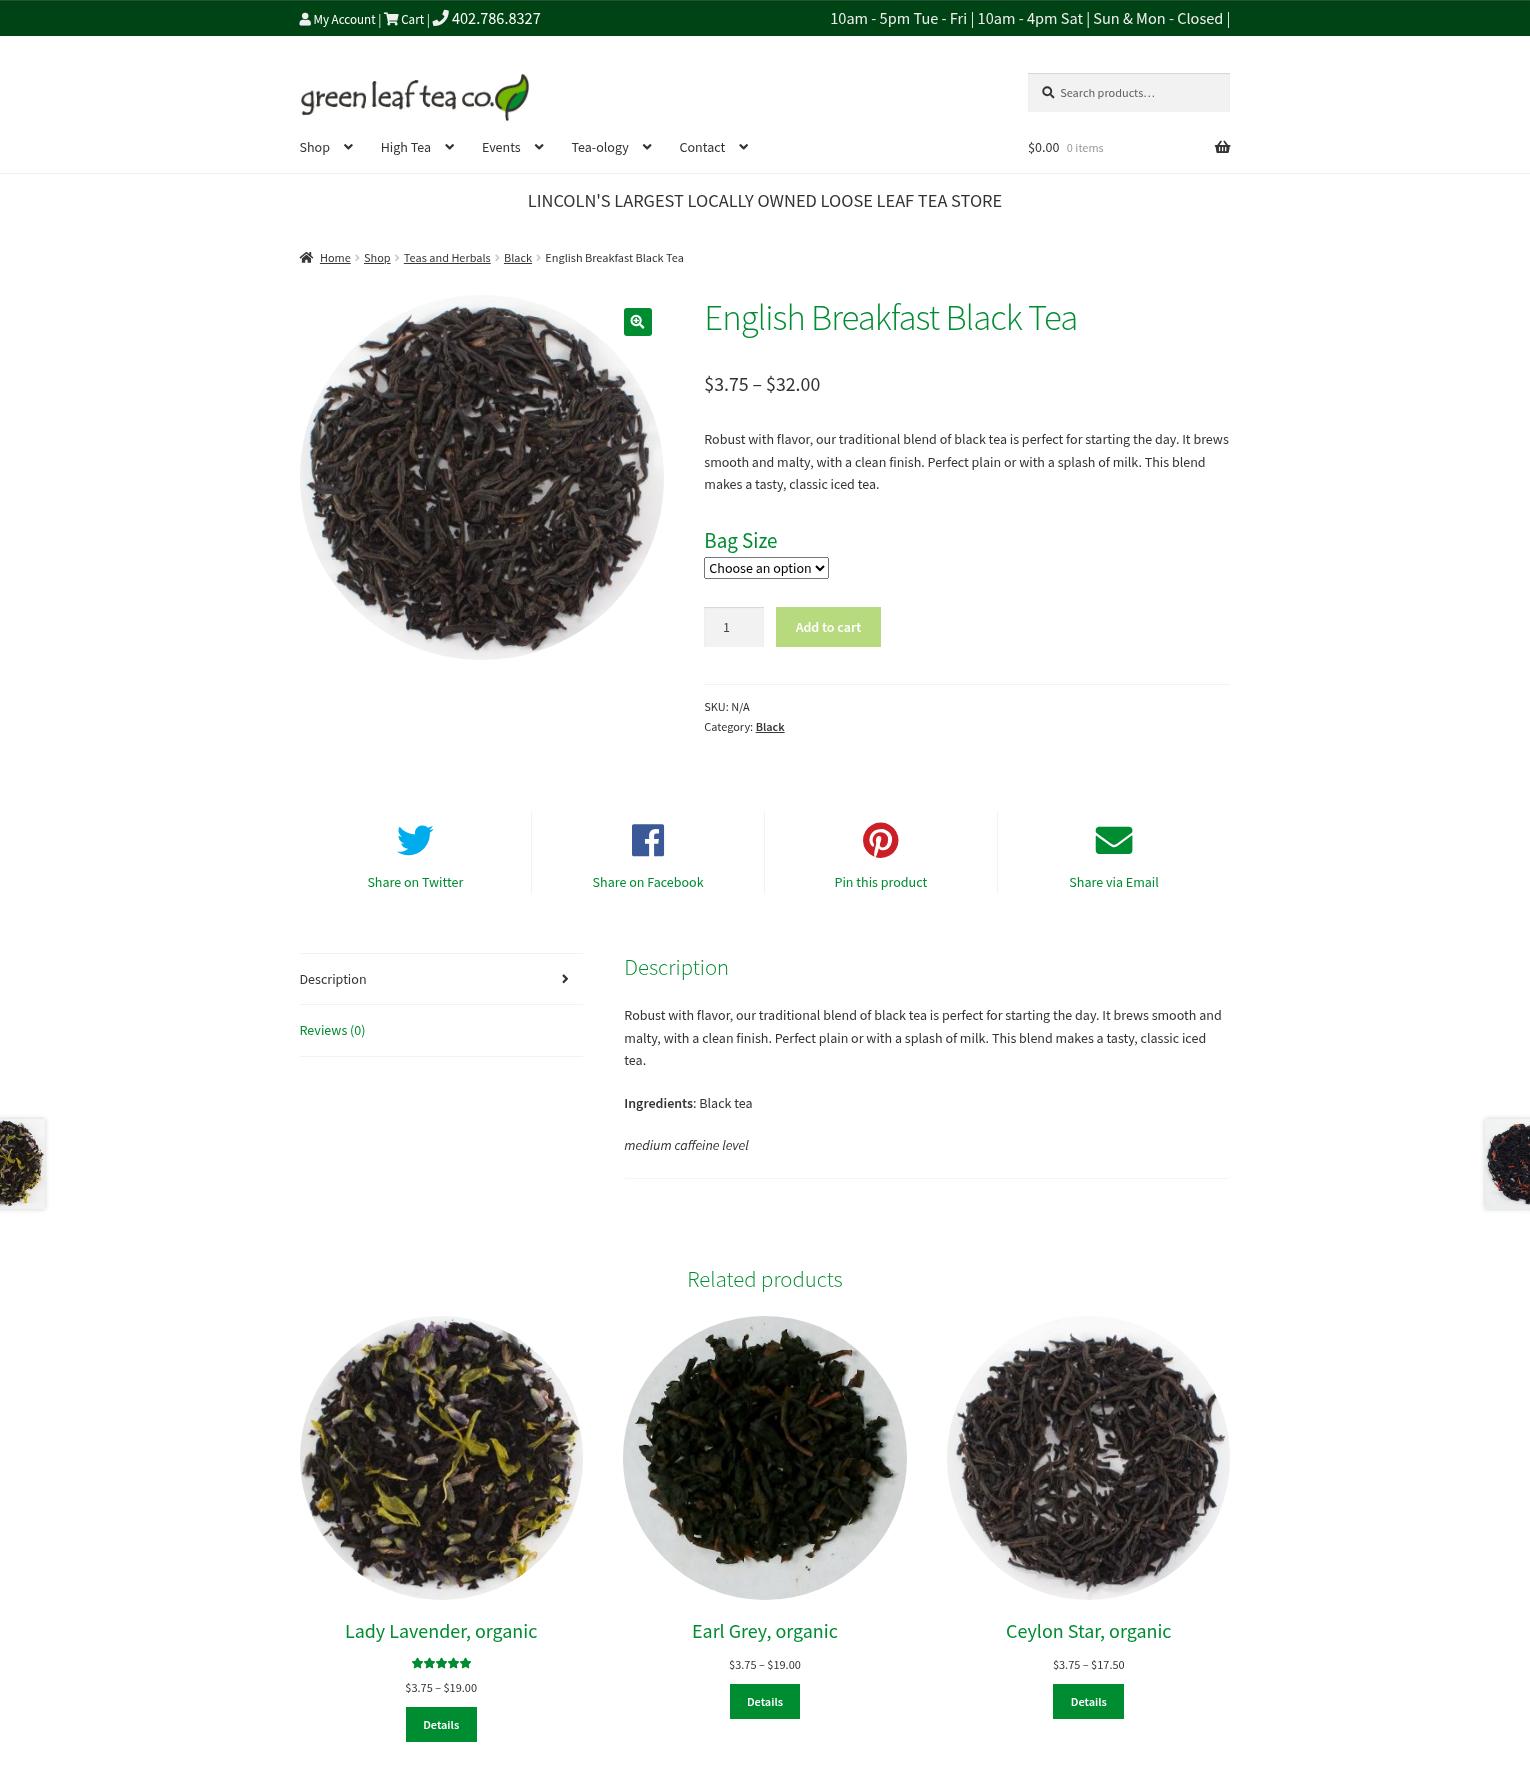Image resolution: width=1530 pixels, height=1788 pixels.
Task: Open Details for Earl Grey, organic
Action: tap(765, 1701)
